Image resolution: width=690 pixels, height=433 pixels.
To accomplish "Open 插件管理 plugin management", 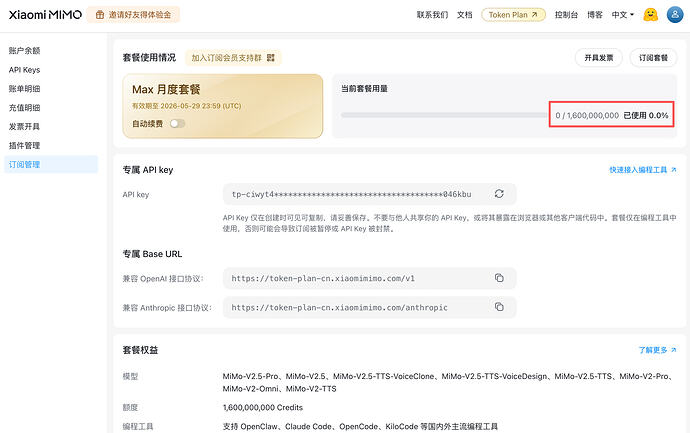I will click(x=24, y=145).
